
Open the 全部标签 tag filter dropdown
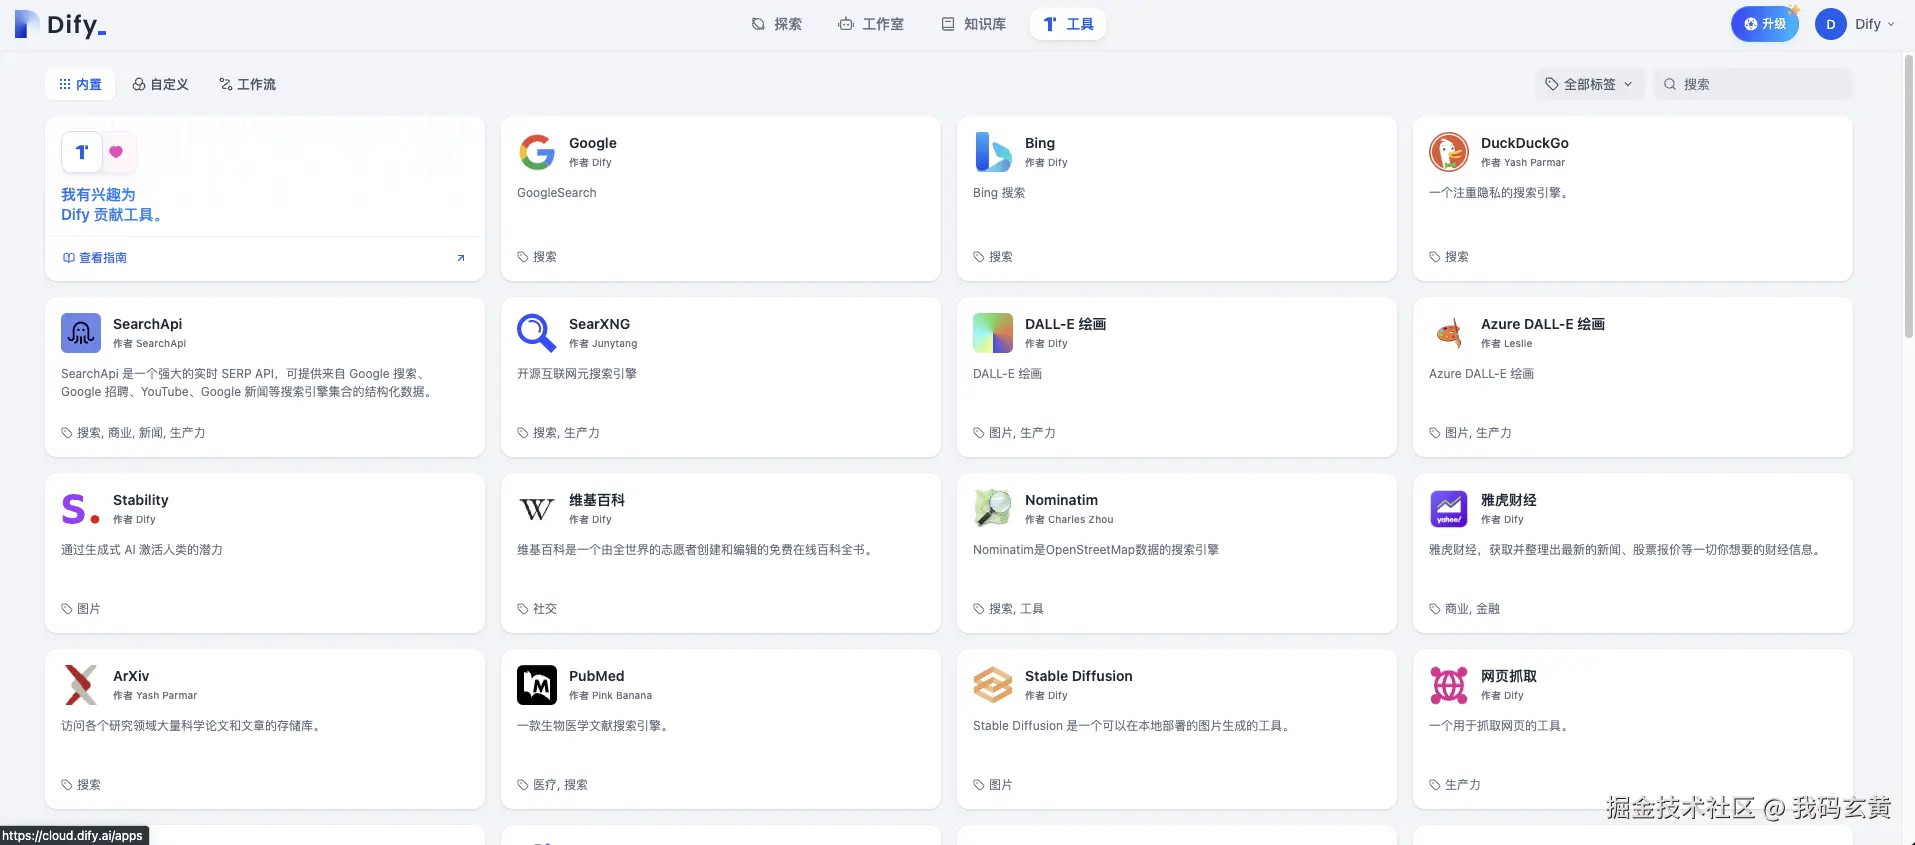tap(1589, 84)
